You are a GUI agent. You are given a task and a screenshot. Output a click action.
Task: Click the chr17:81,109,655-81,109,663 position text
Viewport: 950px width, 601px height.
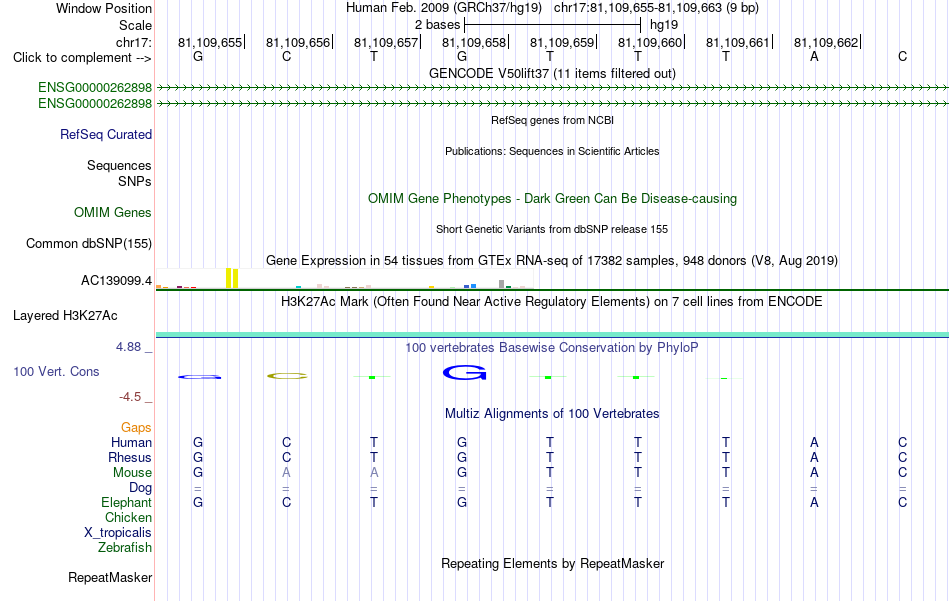click(656, 8)
